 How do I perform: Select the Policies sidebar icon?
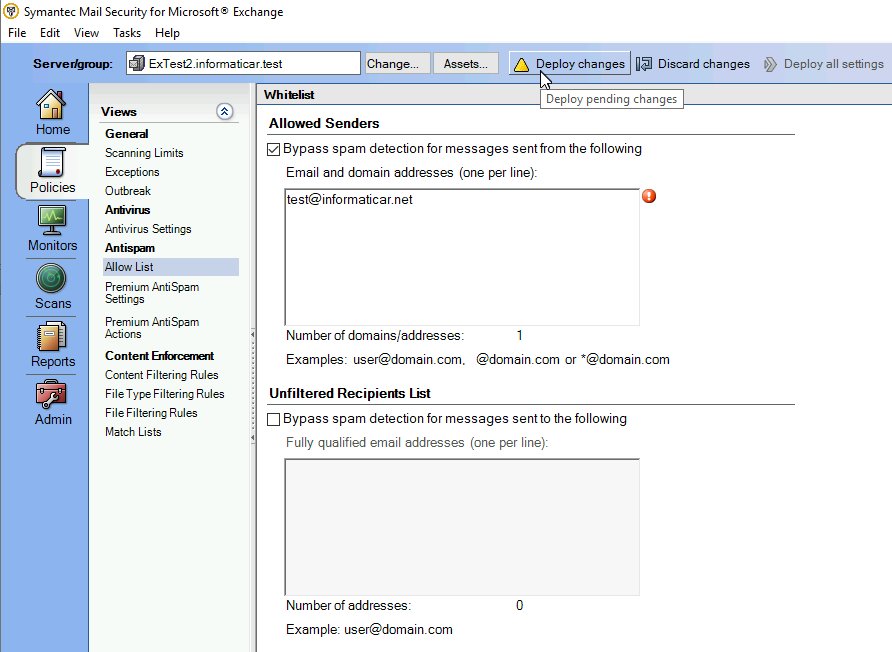[x=52, y=163]
